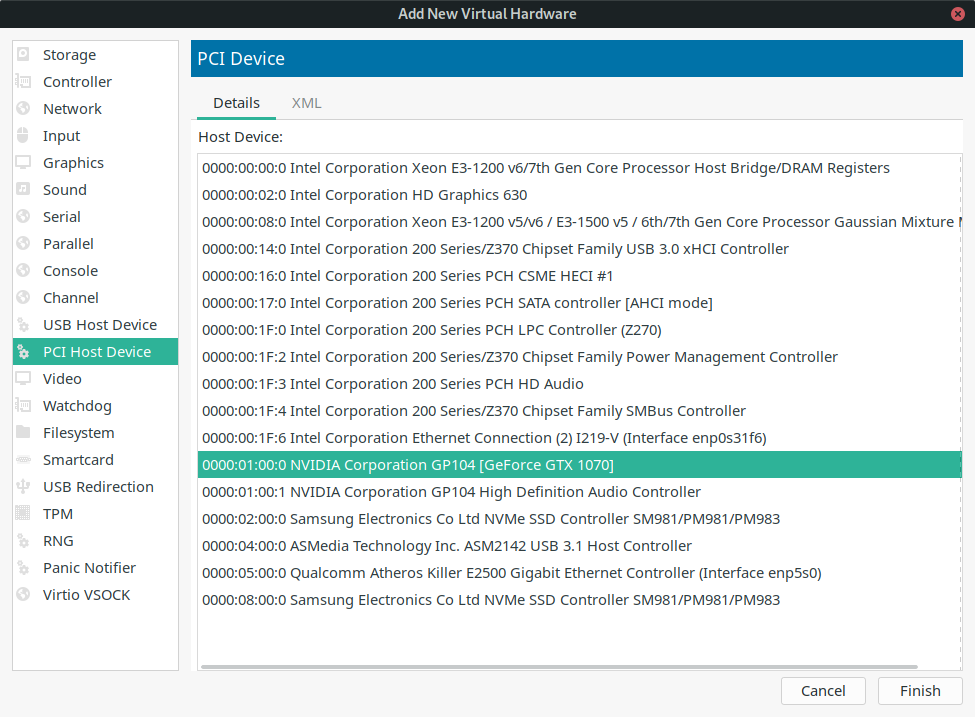Select Network hardware type label
The width and height of the screenshot is (975, 717).
click(x=72, y=109)
